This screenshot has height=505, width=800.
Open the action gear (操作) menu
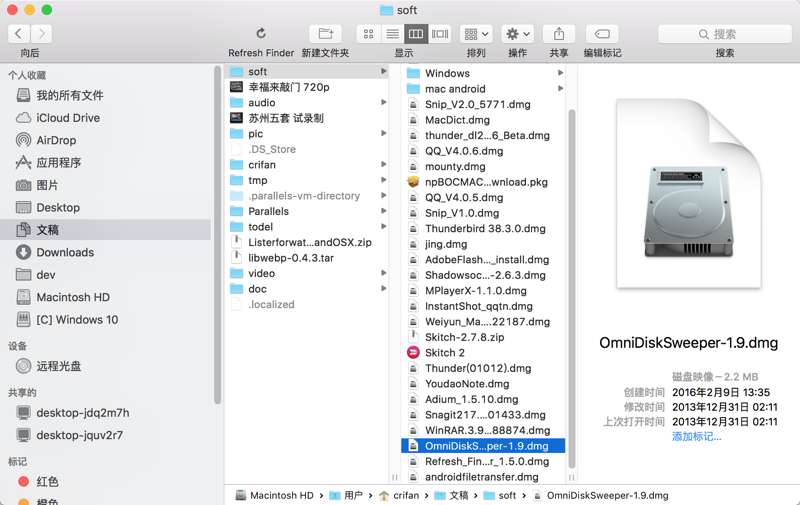coord(517,34)
